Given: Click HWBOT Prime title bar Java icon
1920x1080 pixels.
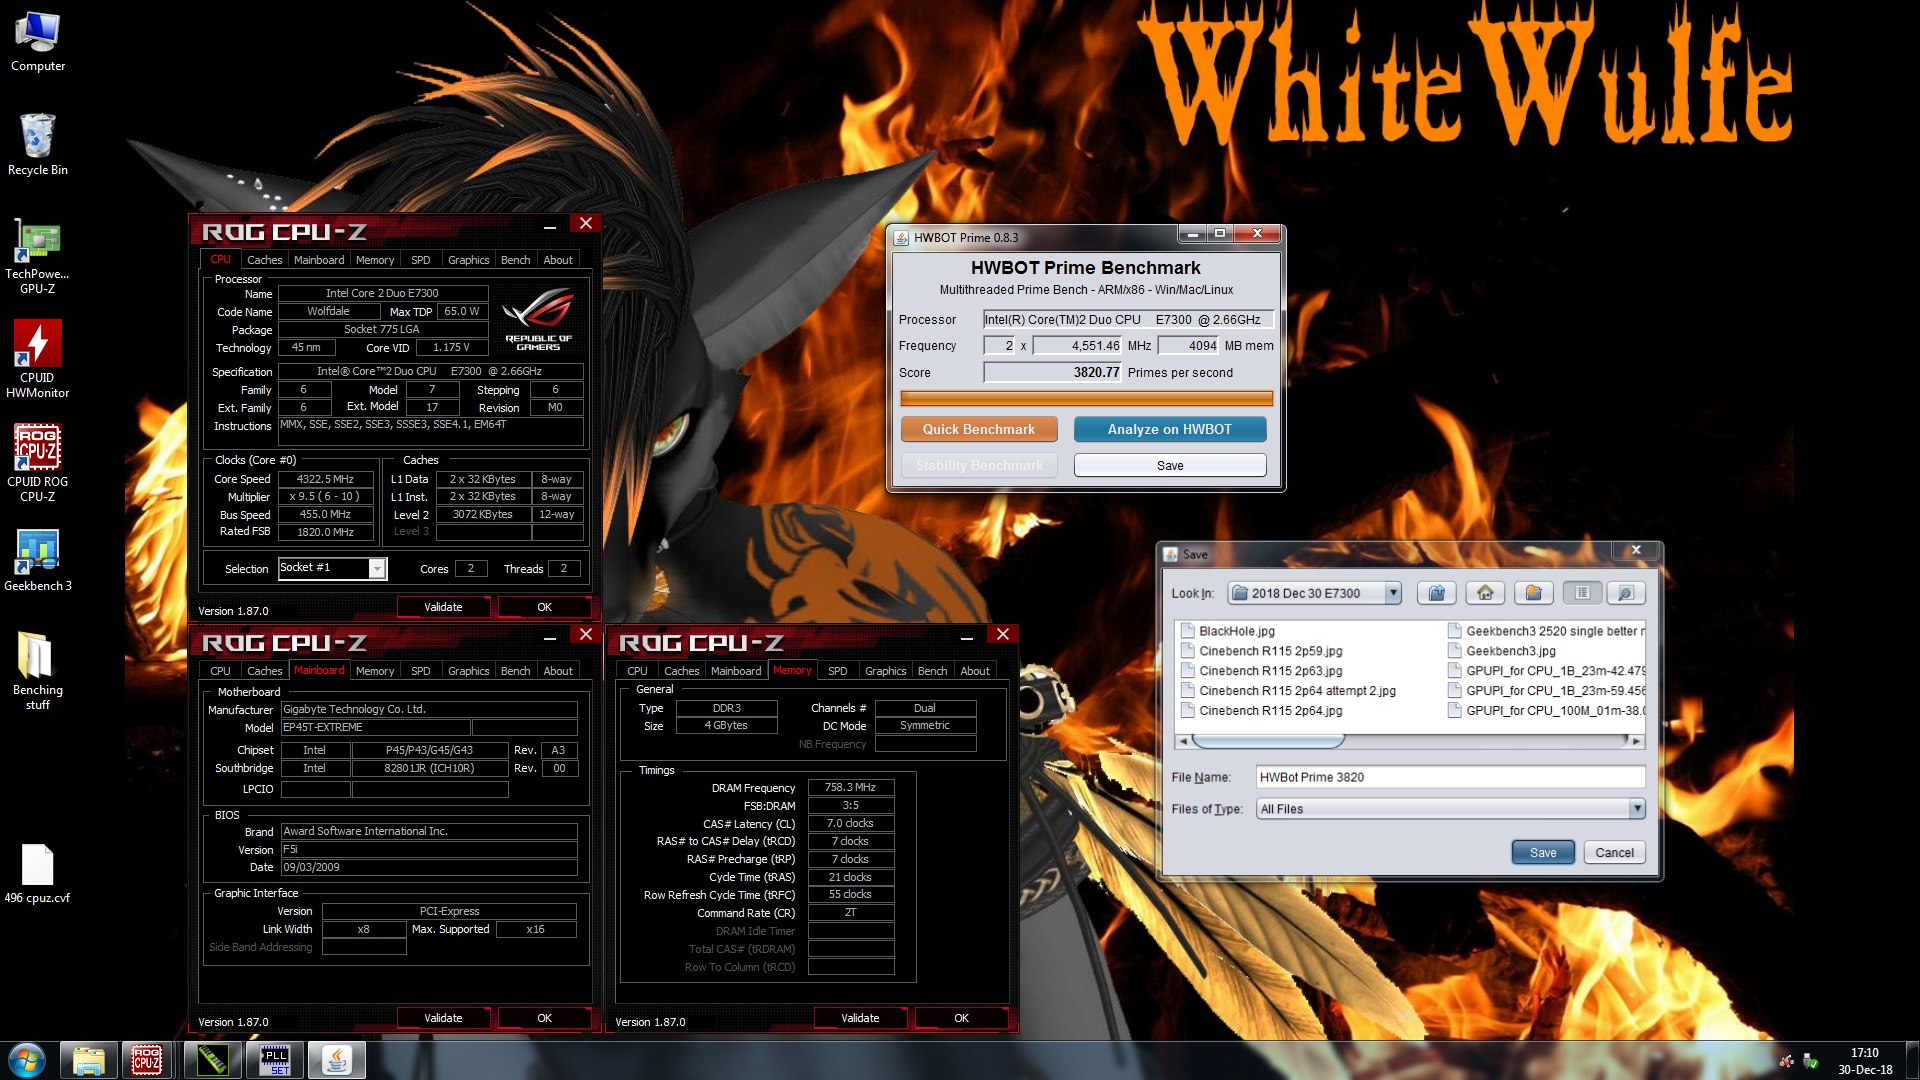Looking at the screenshot, I should tap(901, 237).
